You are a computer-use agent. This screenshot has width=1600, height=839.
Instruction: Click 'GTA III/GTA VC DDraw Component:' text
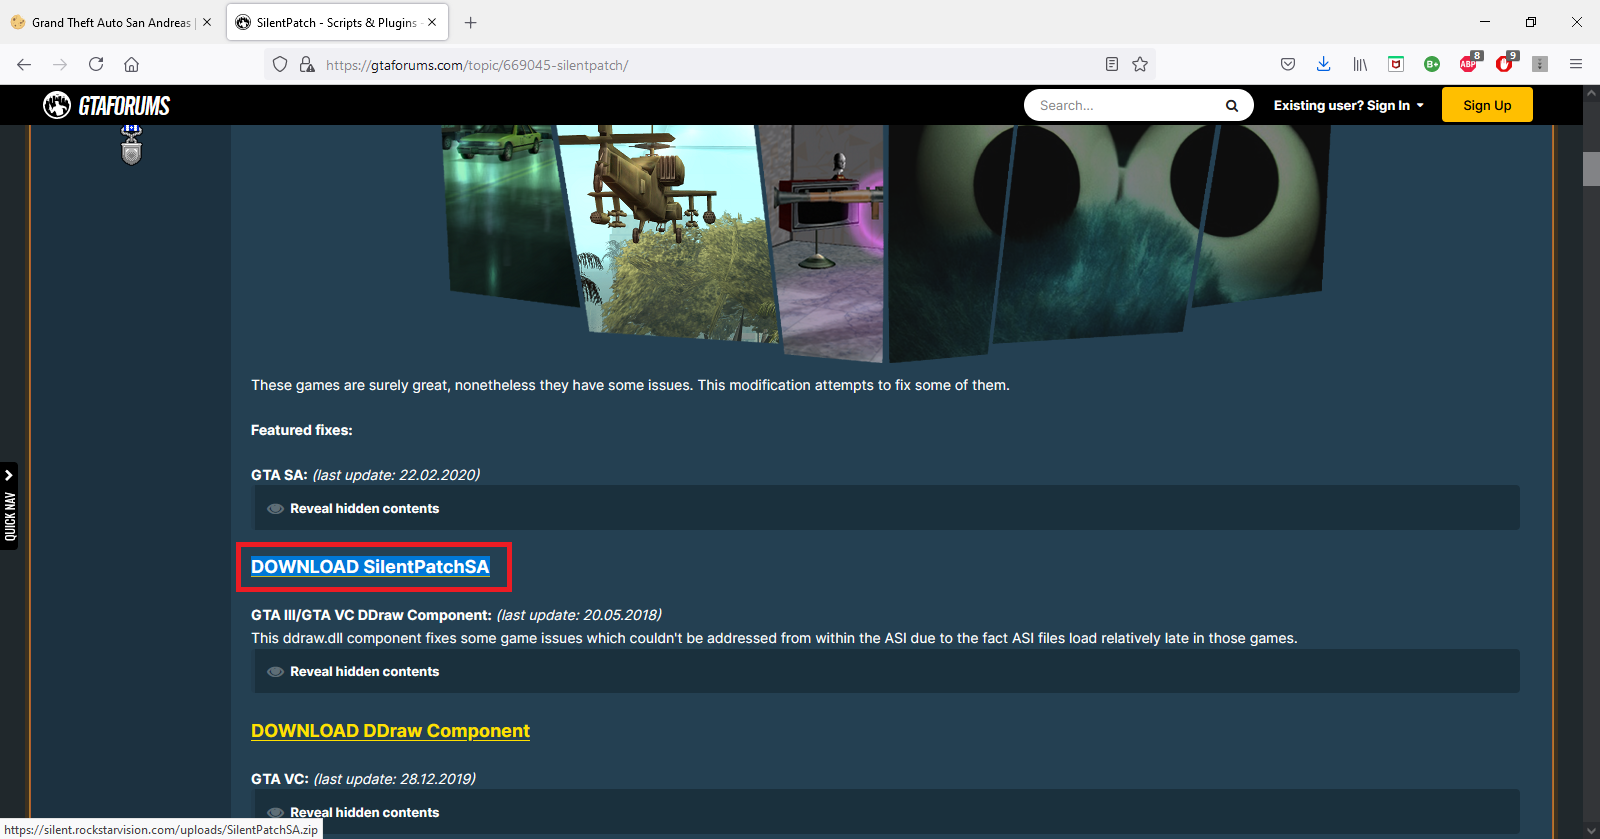click(x=371, y=615)
